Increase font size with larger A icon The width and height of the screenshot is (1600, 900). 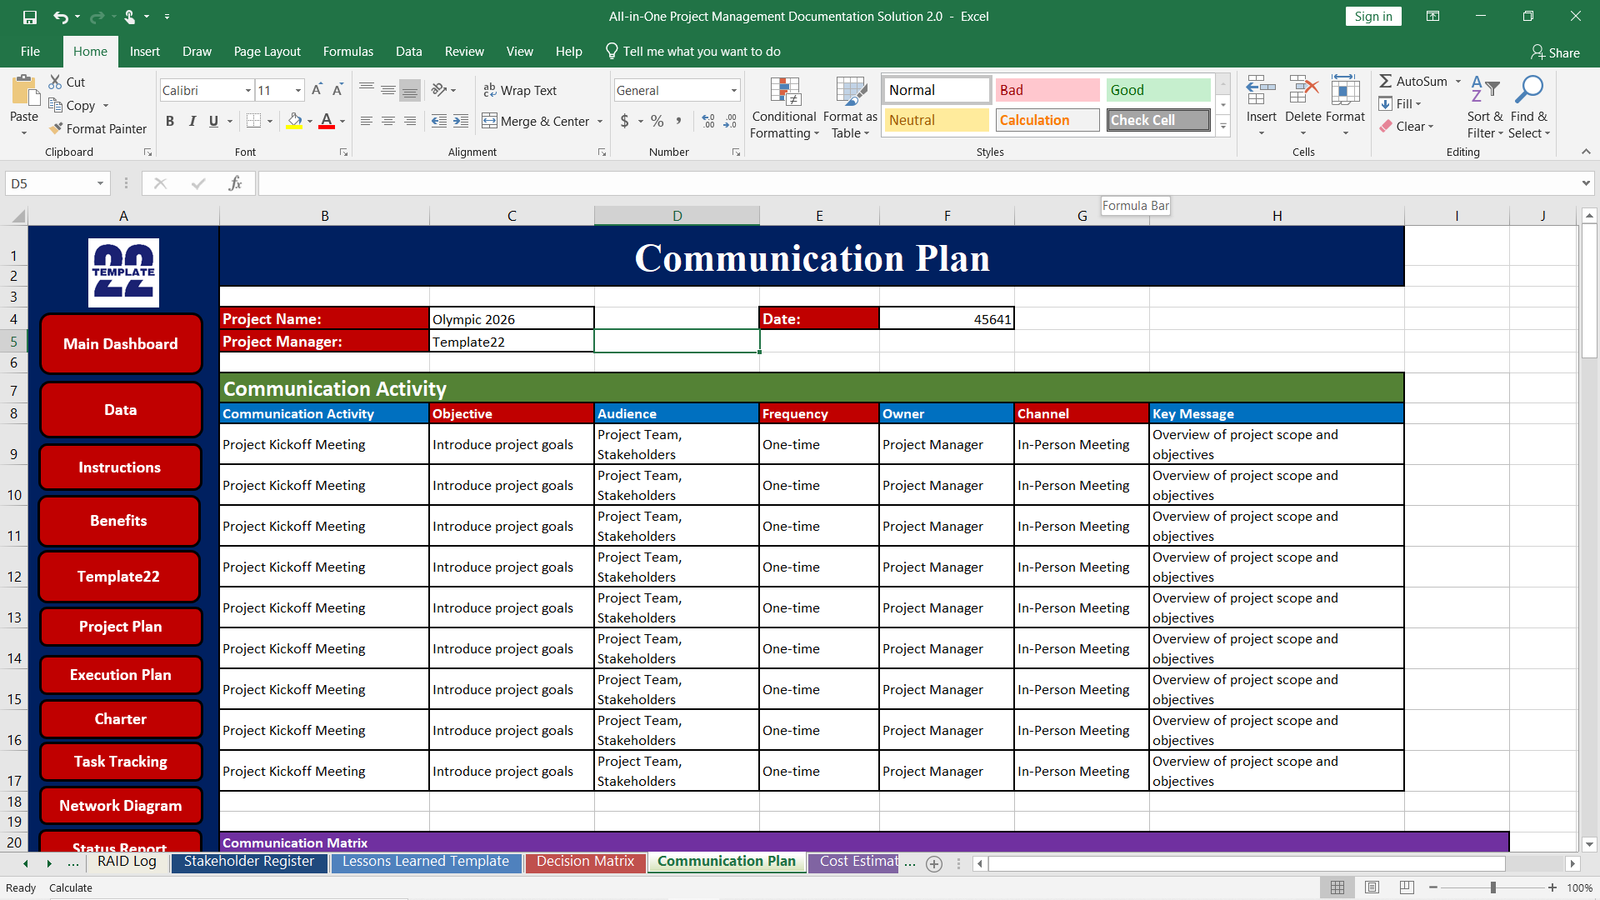click(317, 90)
